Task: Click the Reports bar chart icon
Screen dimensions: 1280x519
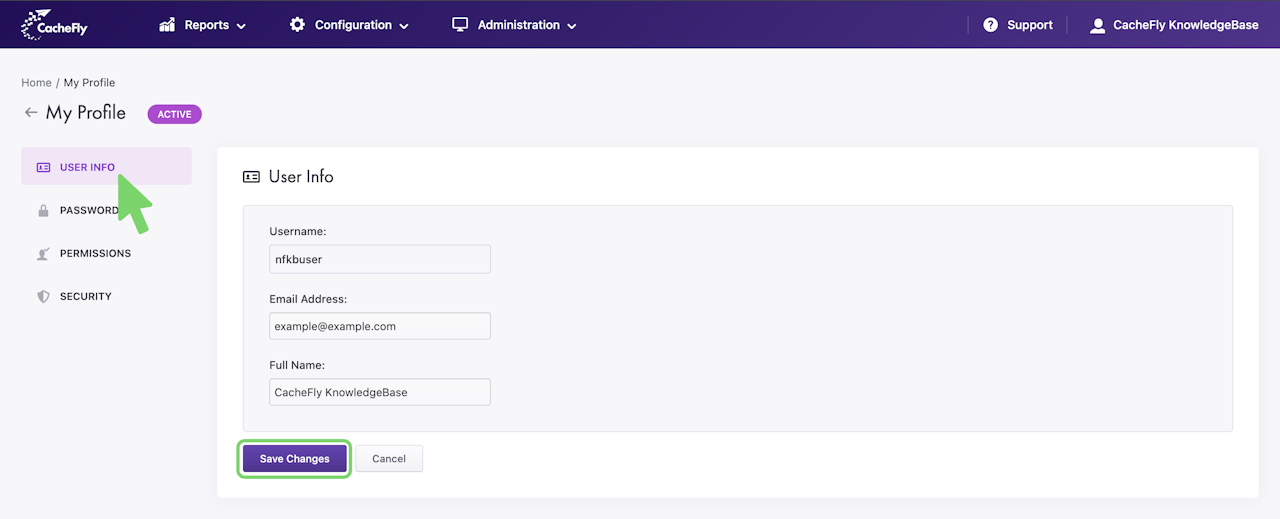Action: coord(167,24)
